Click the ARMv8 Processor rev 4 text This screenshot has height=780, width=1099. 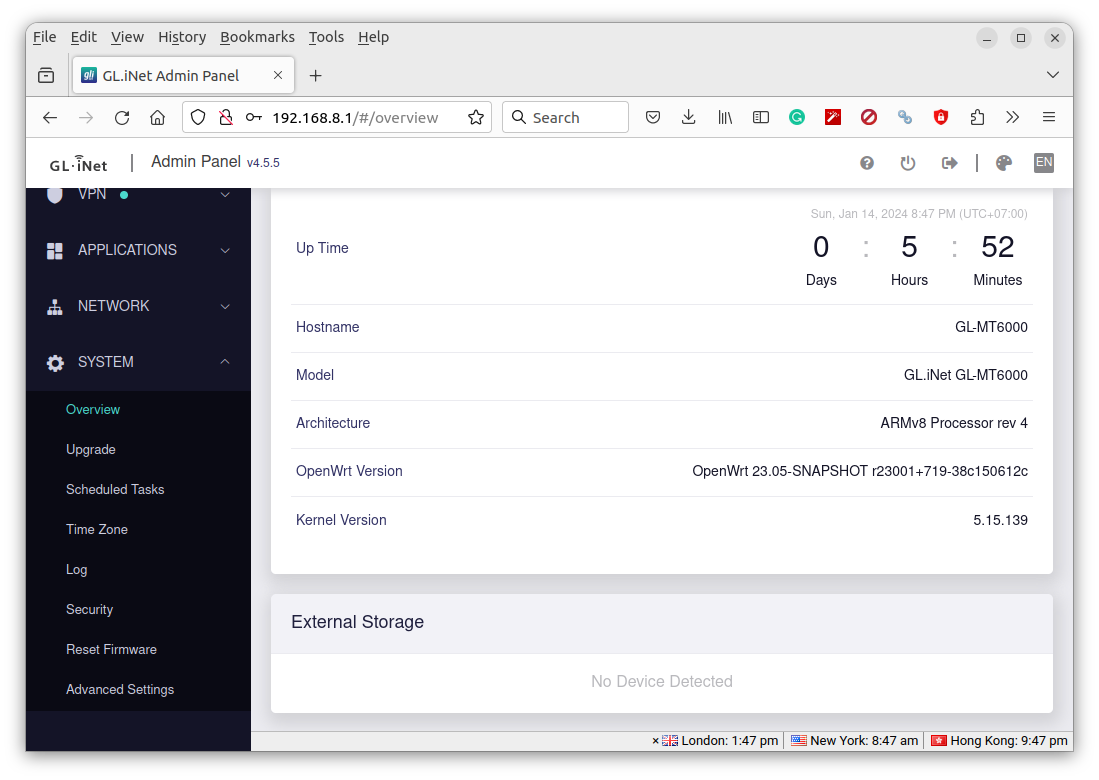pyautogui.click(x=954, y=423)
